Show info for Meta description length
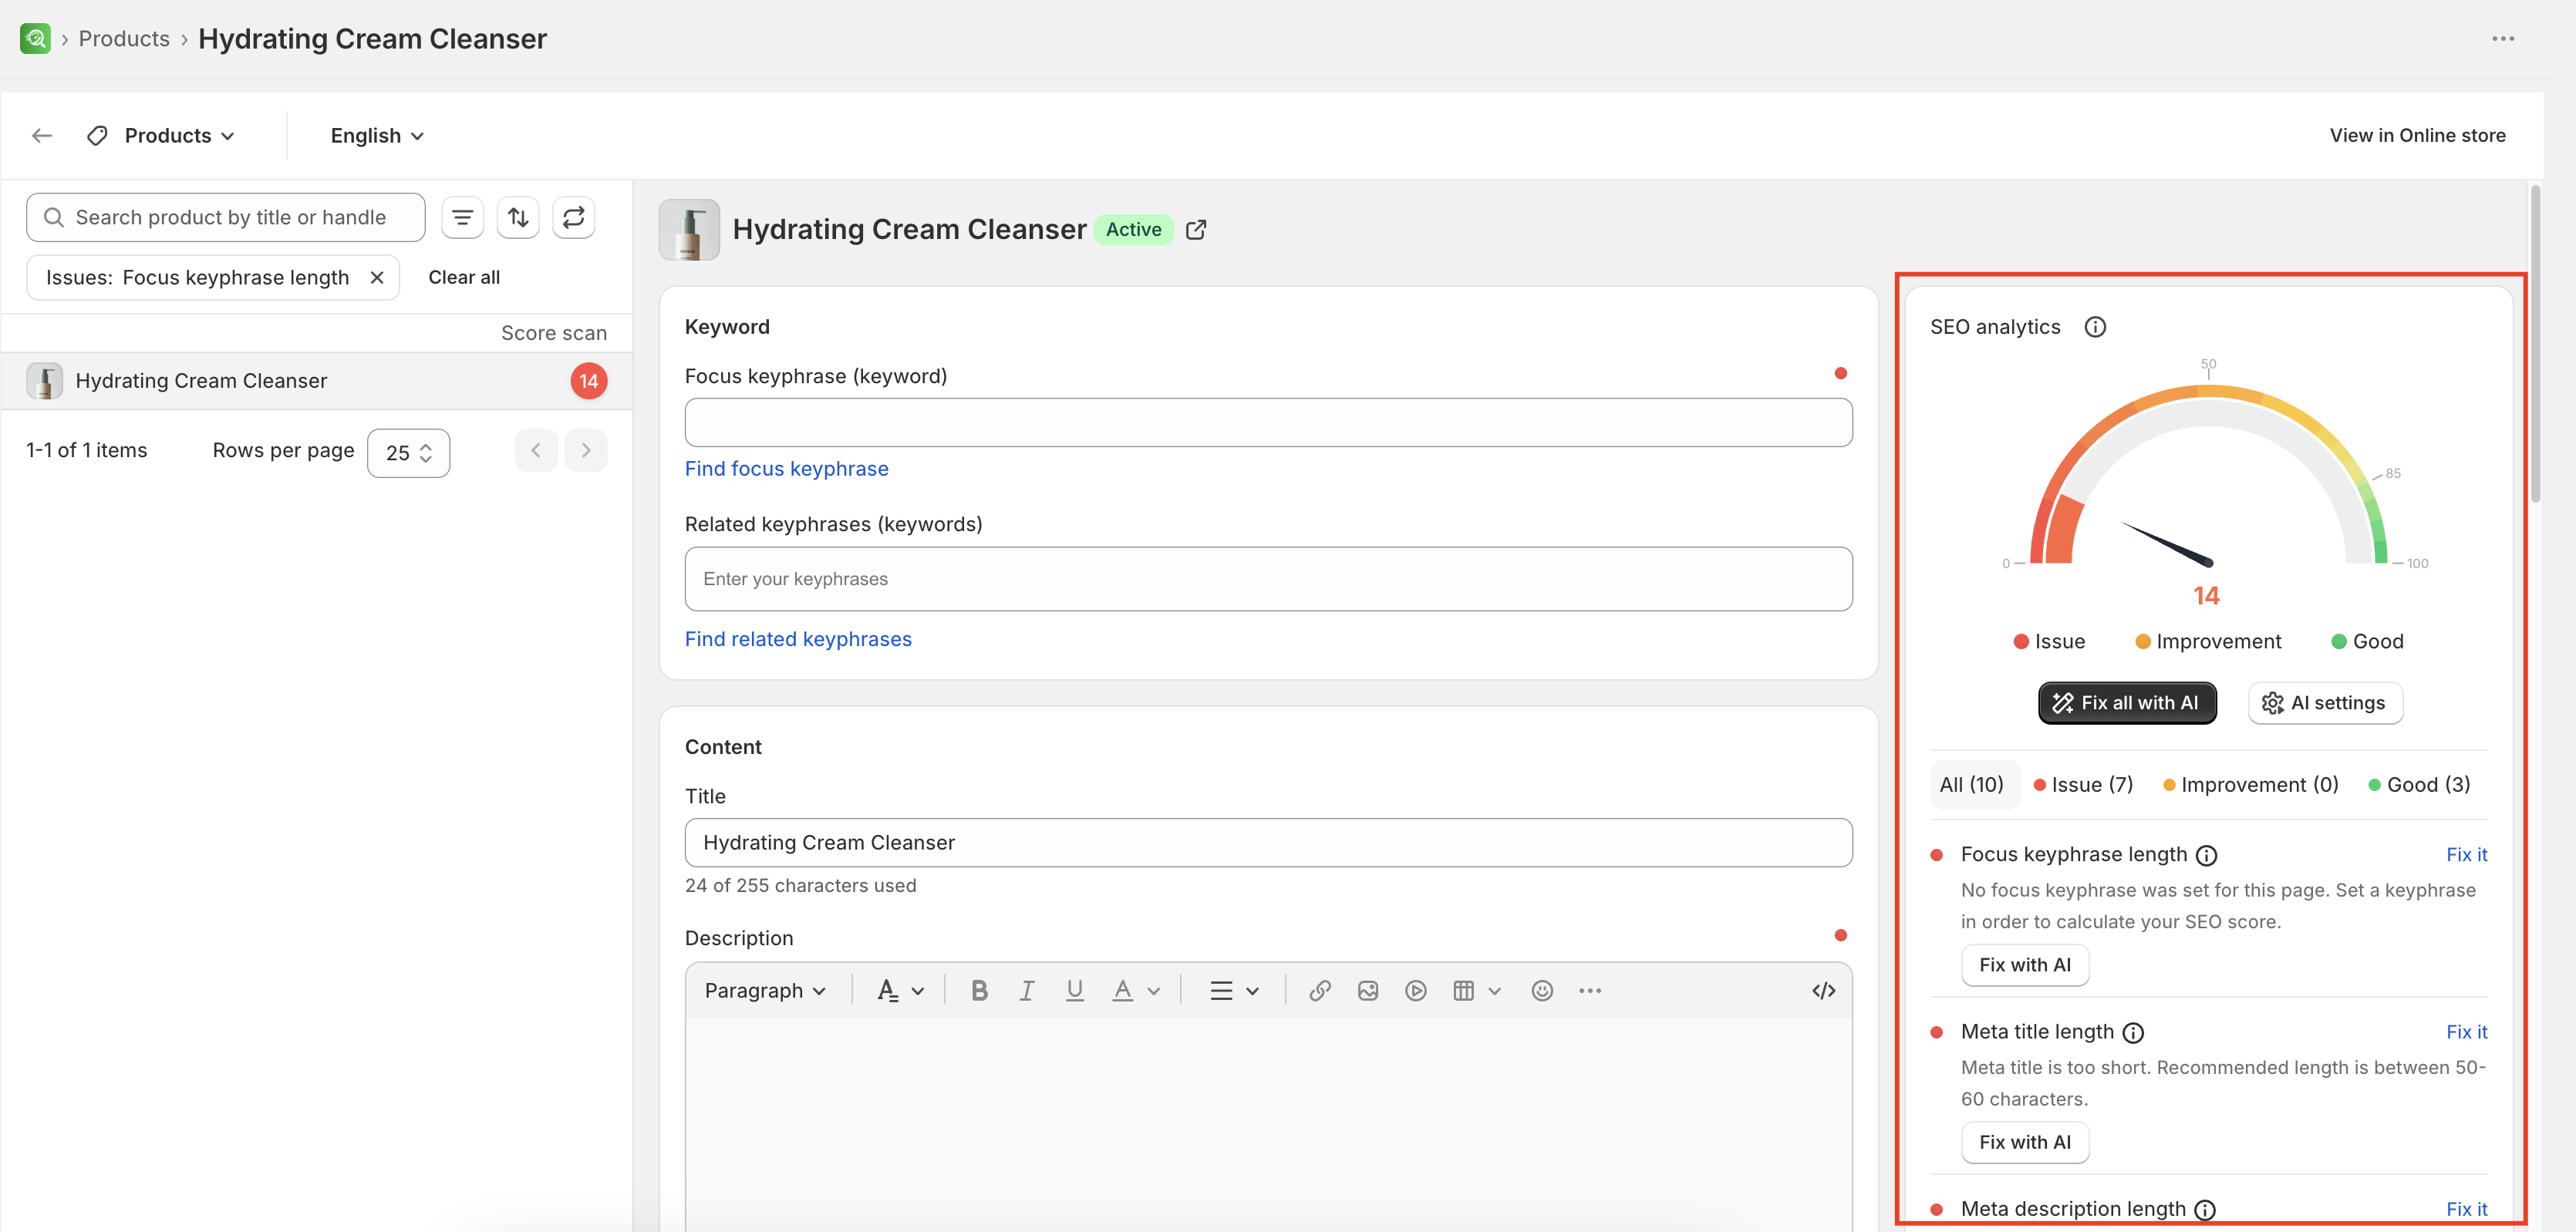The image size is (2576, 1232). (x=2205, y=1210)
